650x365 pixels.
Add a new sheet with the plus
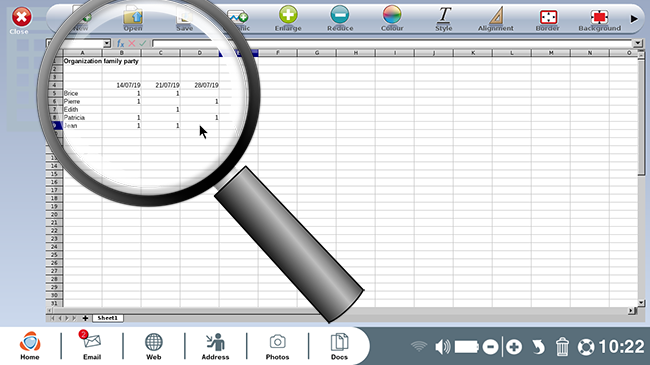[85, 318]
